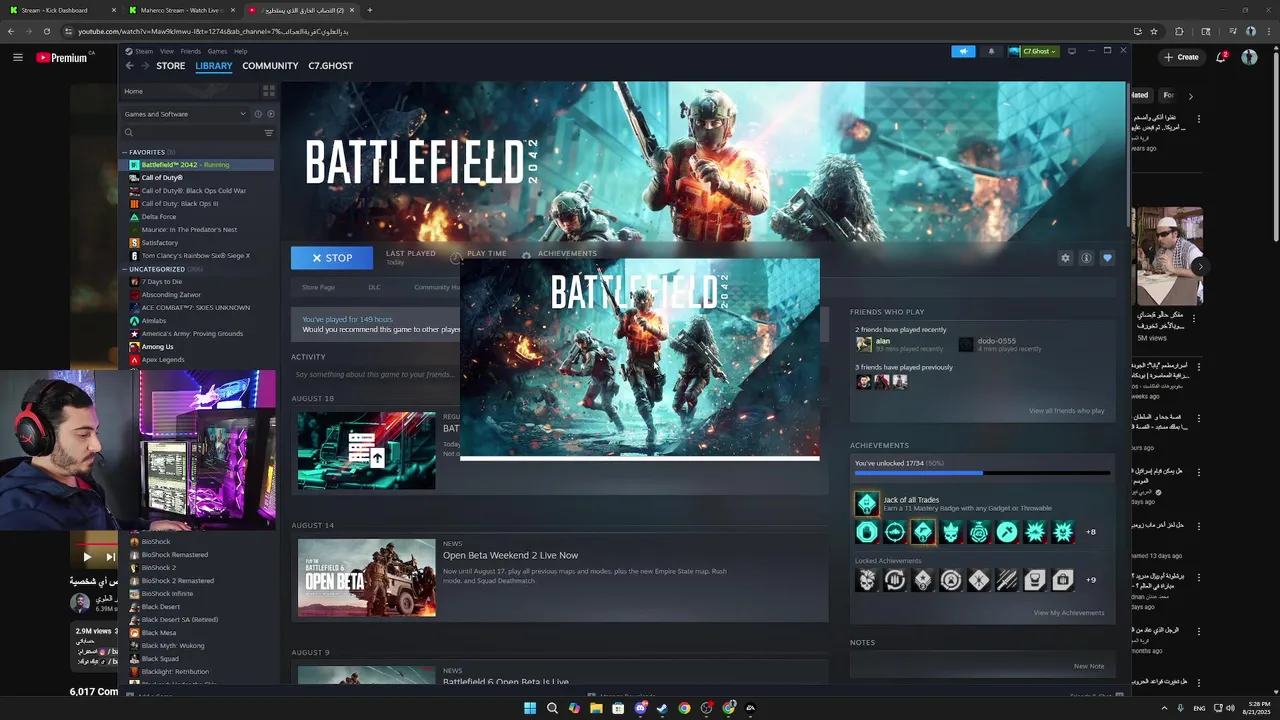The width and height of the screenshot is (1280, 720).
Task: Open Steam notifications bell
Action: click(991, 51)
